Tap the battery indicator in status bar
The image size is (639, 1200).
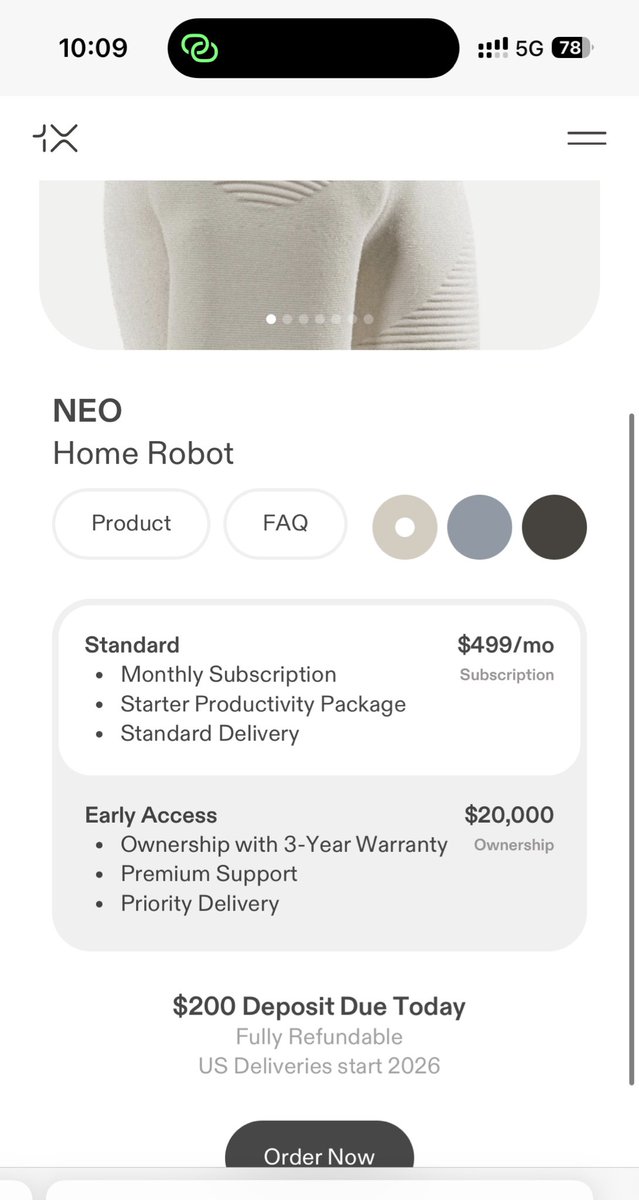coord(572,48)
